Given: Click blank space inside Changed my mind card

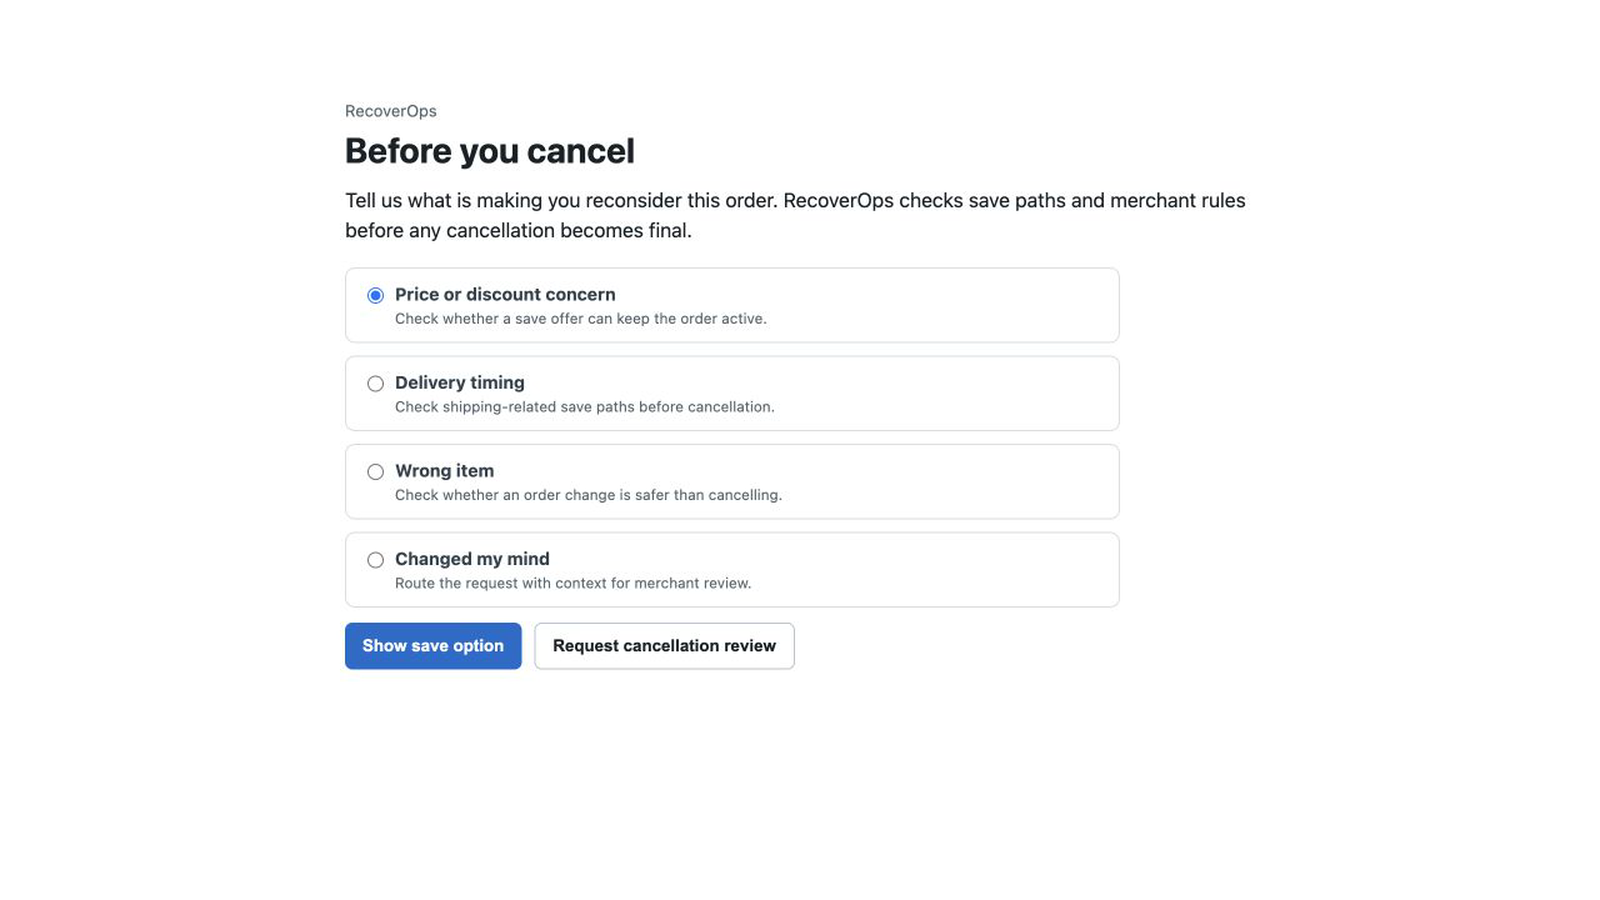Looking at the screenshot, I should tap(950, 569).
